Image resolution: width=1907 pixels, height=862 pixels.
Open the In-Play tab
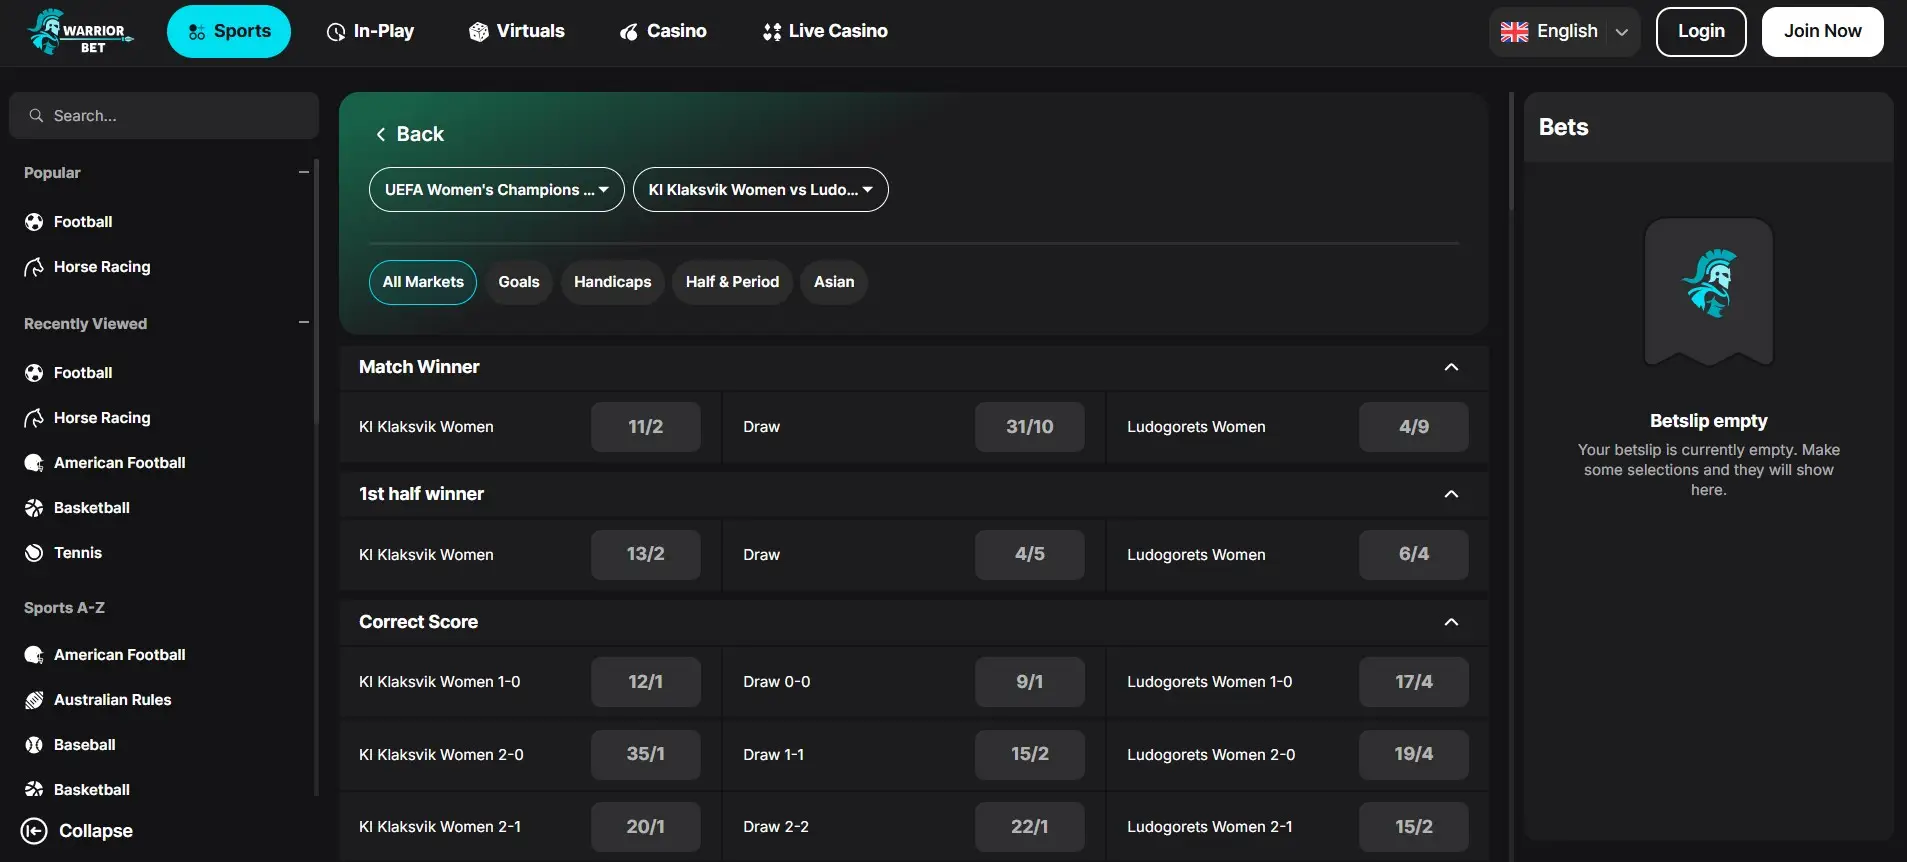coord(370,31)
